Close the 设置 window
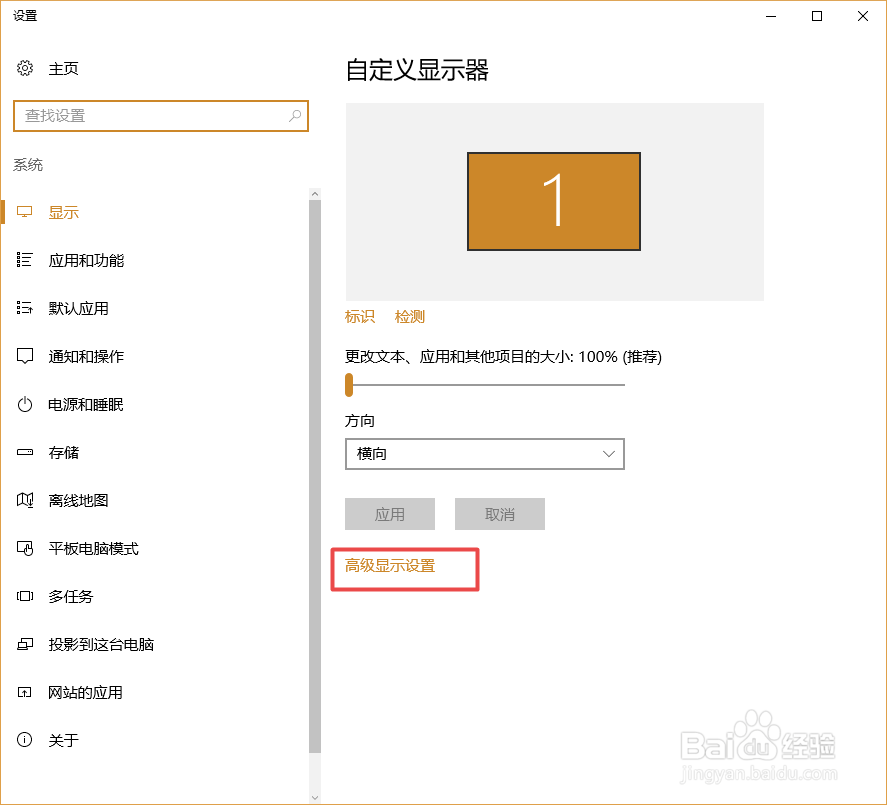This screenshot has width=887, height=805. [863, 16]
